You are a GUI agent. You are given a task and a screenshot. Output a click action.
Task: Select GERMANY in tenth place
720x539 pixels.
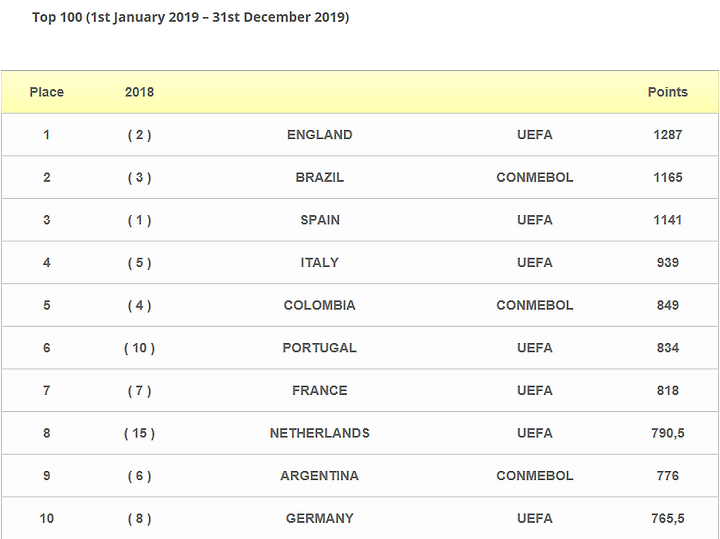pos(319,519)
